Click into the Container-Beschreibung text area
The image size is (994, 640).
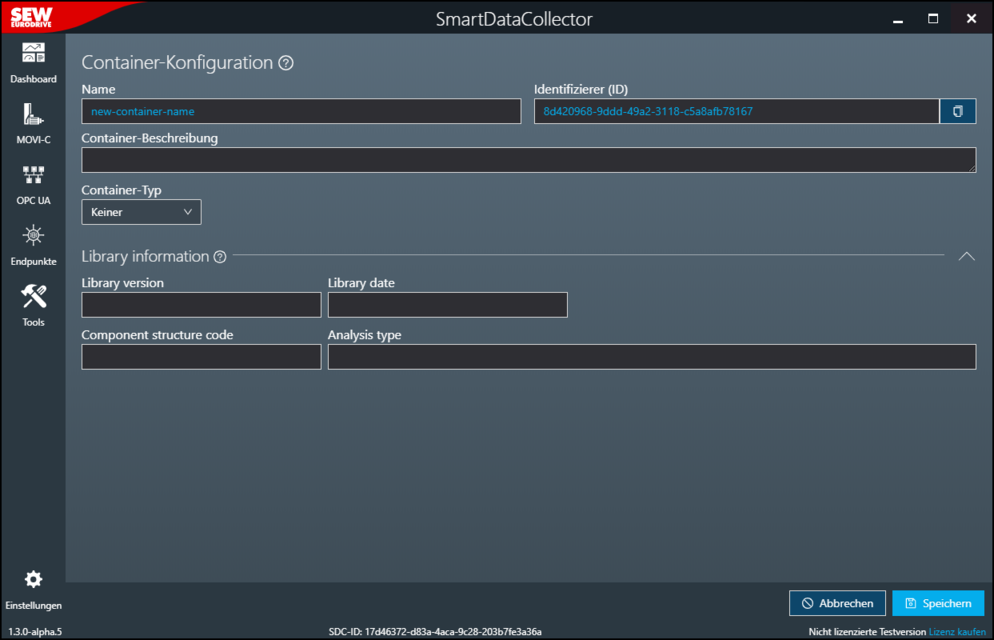click(x=528, y=160)
